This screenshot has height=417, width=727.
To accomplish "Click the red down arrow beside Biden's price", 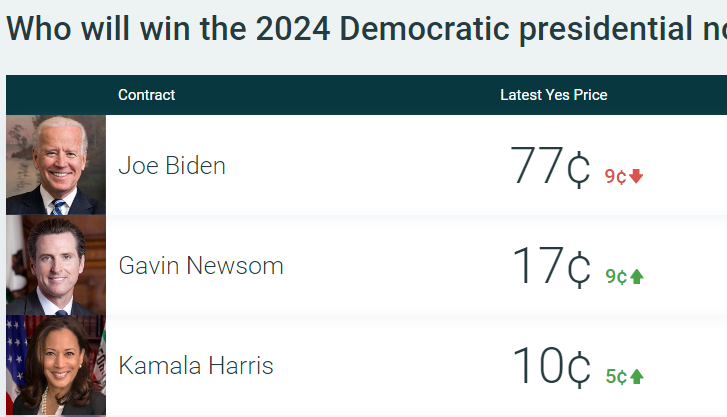I will [636, 177].
